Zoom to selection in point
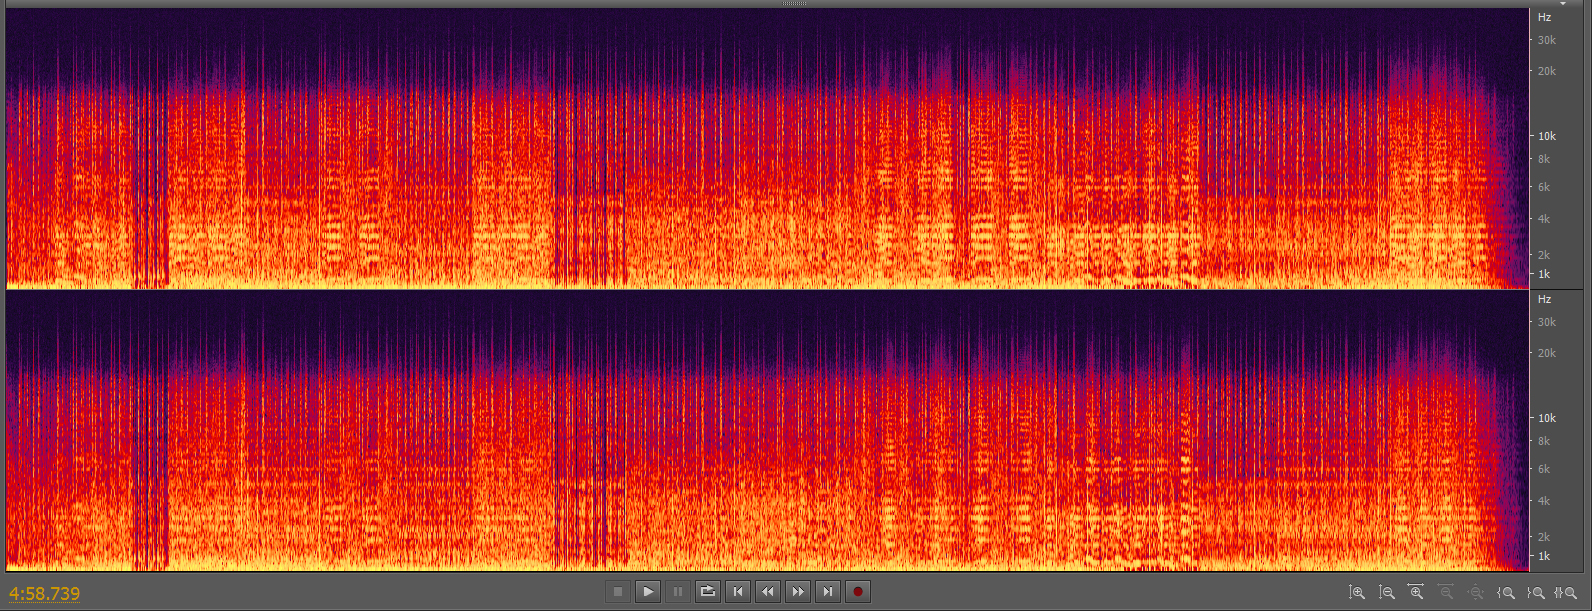Screen dimensions: 1592x611 pos(1506,593)
